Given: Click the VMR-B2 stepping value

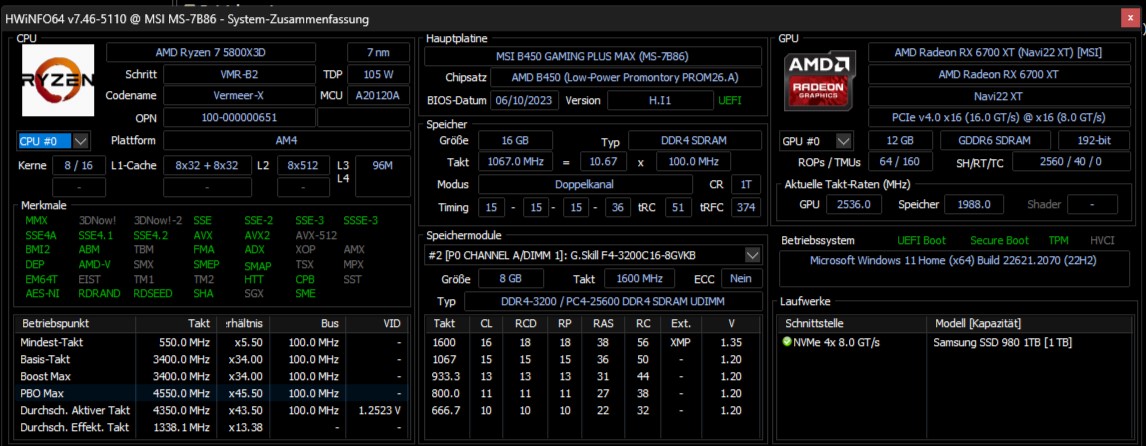Looking at the screenshot, I should click(x=239, y=75).
